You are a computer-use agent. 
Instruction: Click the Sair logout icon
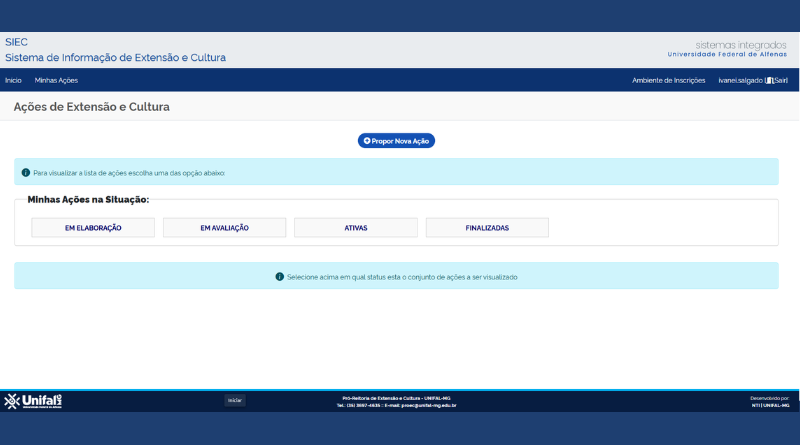pyautogui.click(x=769, y=80)
